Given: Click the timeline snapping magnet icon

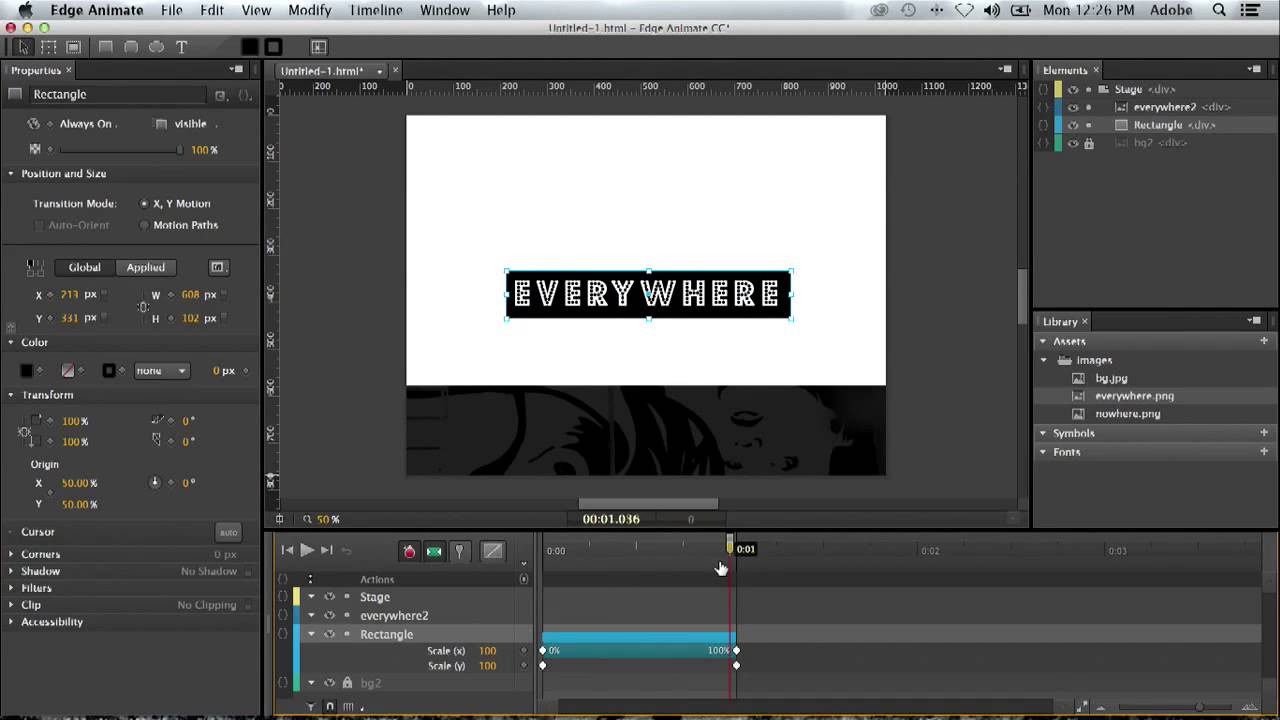Looking at the screenshot, I should (x=330, y=707).
